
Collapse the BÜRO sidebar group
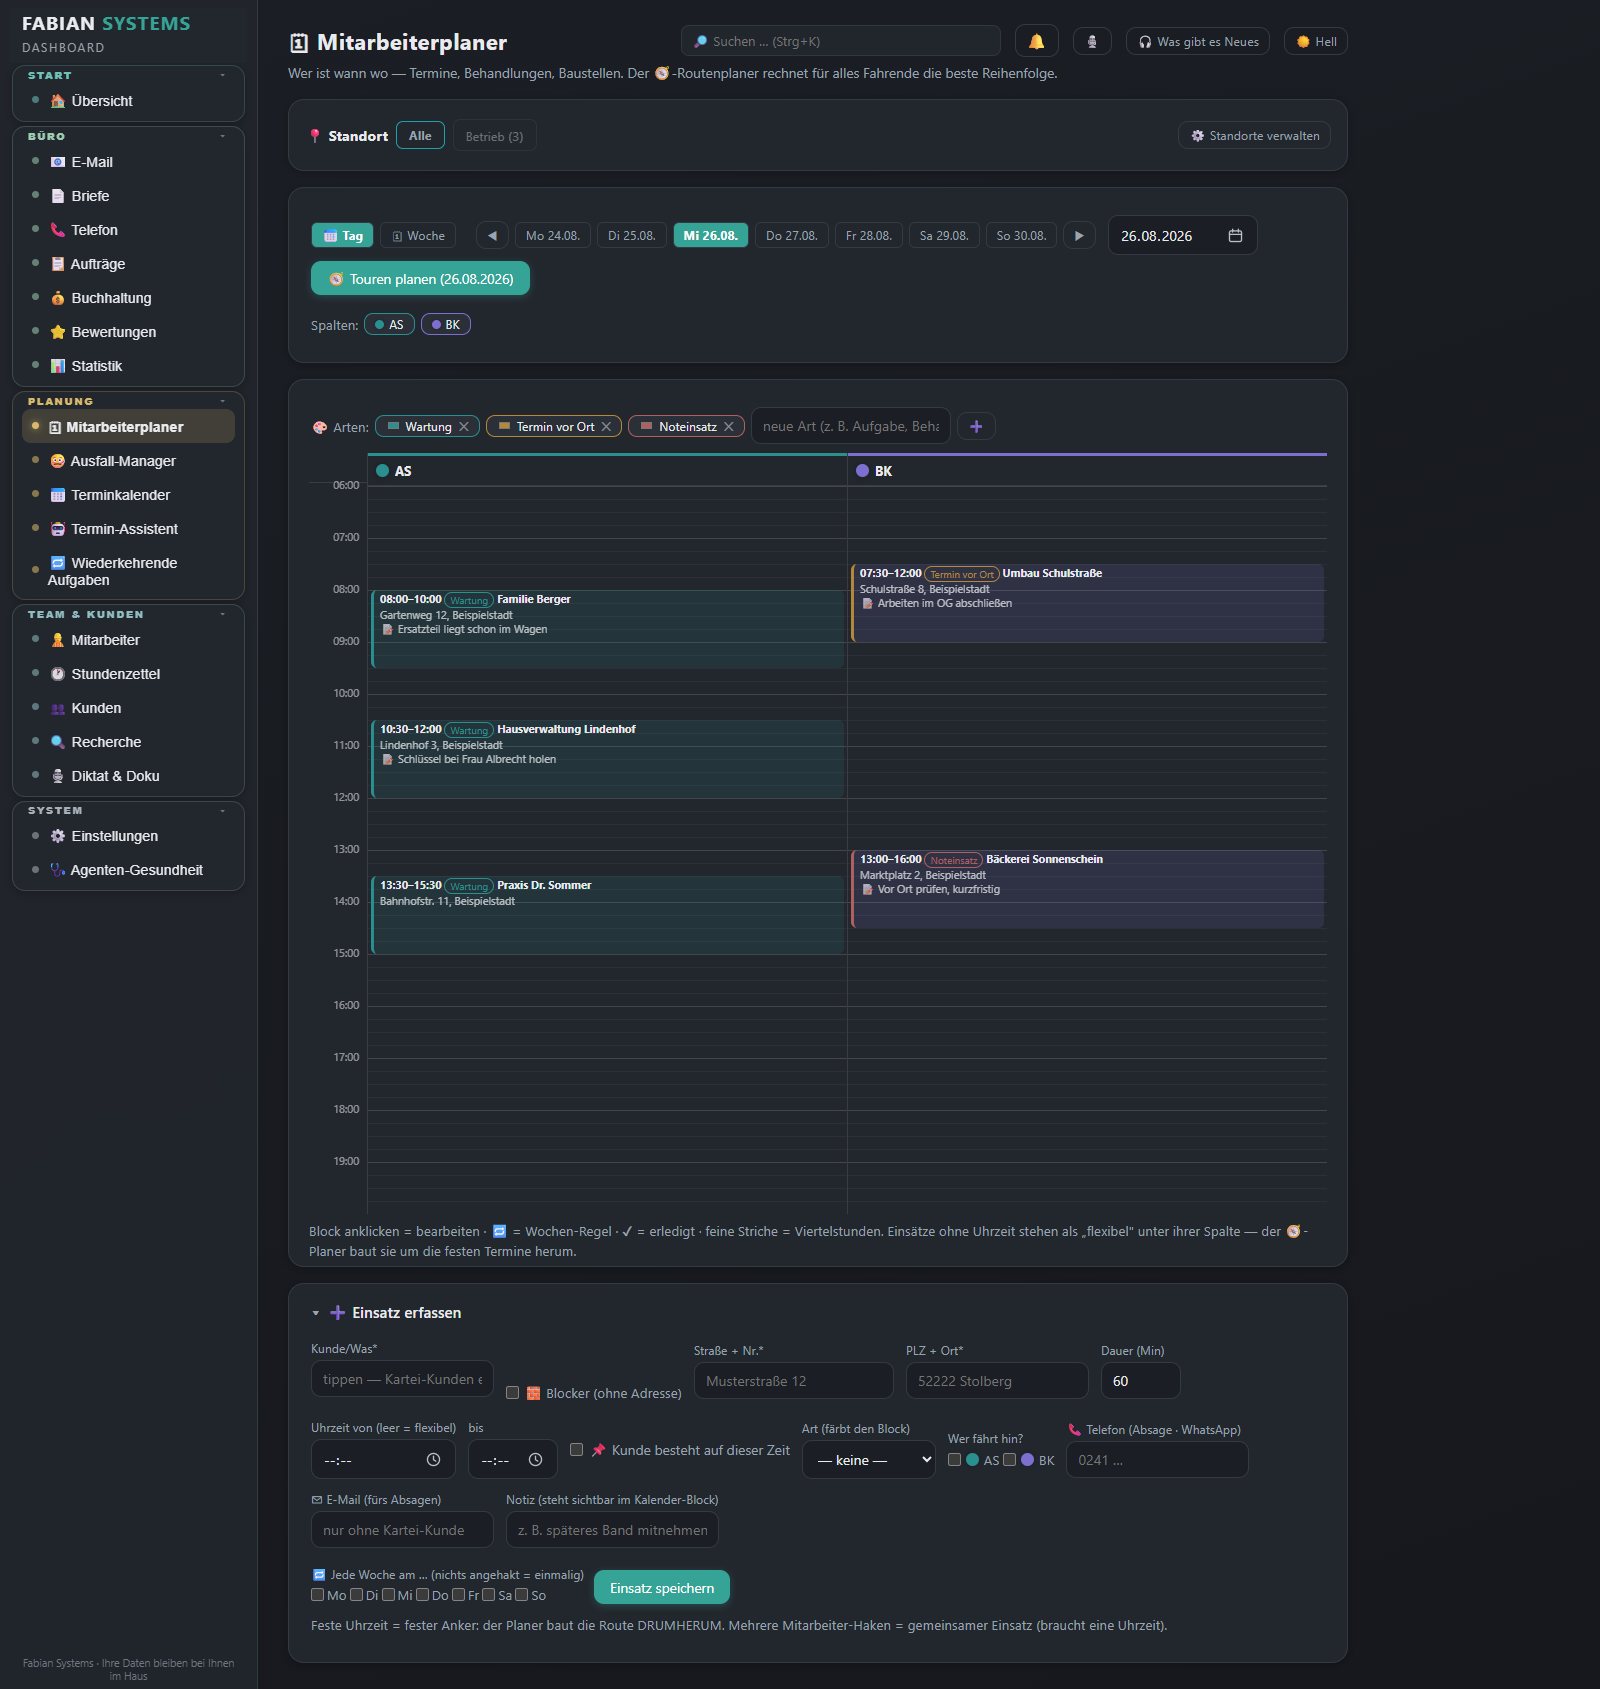pyautogui.click(x=222, y=136)
